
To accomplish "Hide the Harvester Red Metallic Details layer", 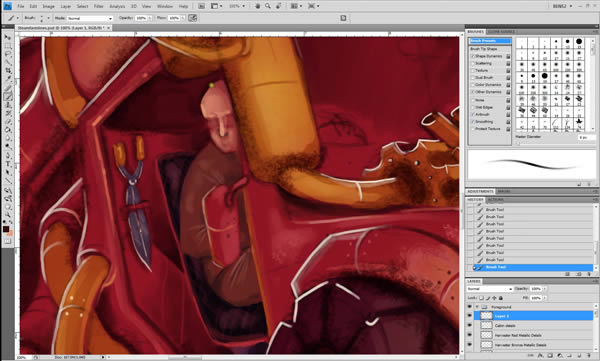I will coord(469,335).
